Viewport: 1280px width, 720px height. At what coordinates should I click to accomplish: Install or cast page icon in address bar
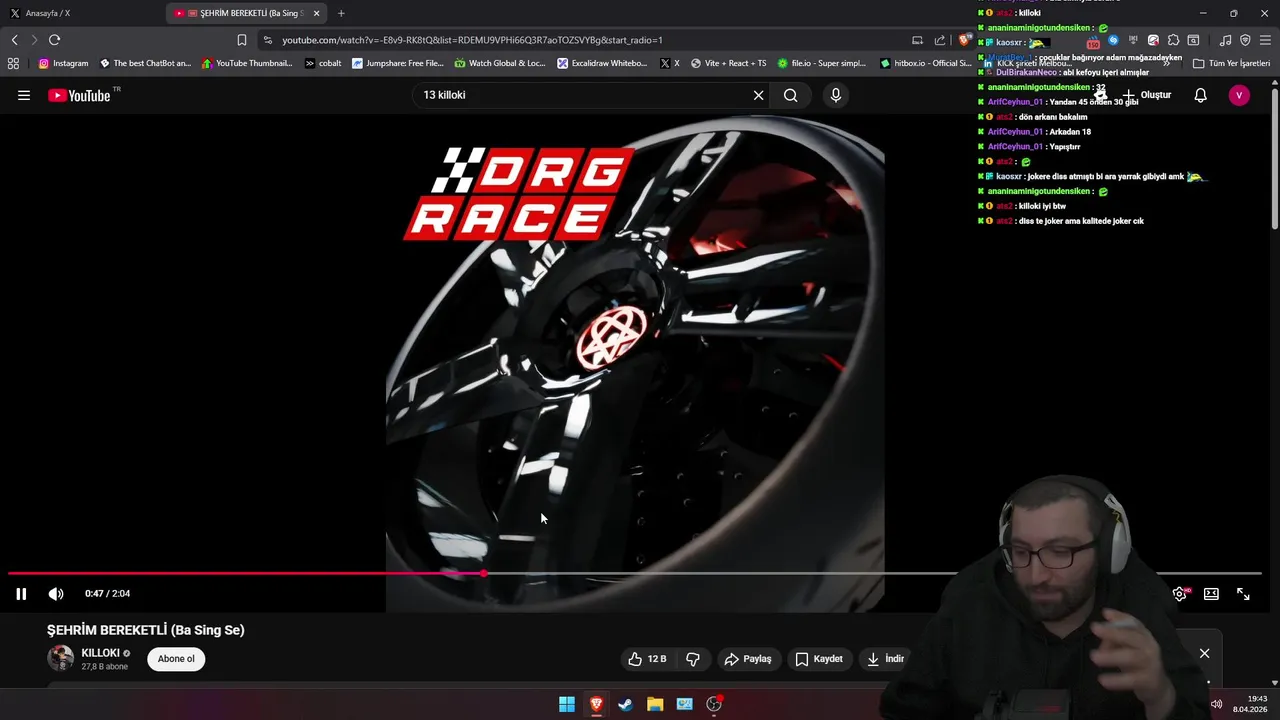tap(917, 40)
